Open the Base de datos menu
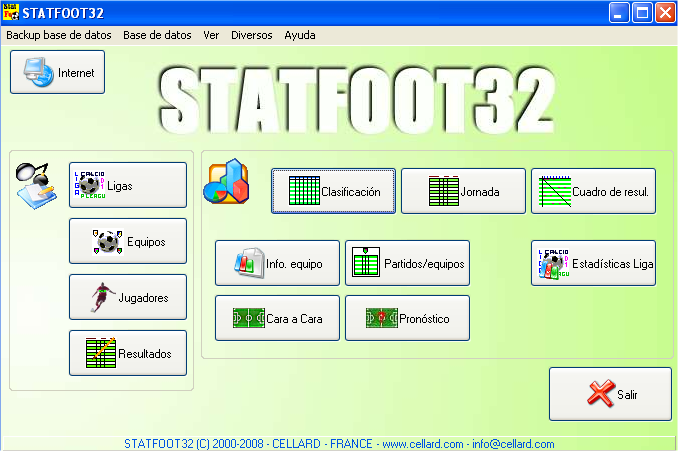 157,35
